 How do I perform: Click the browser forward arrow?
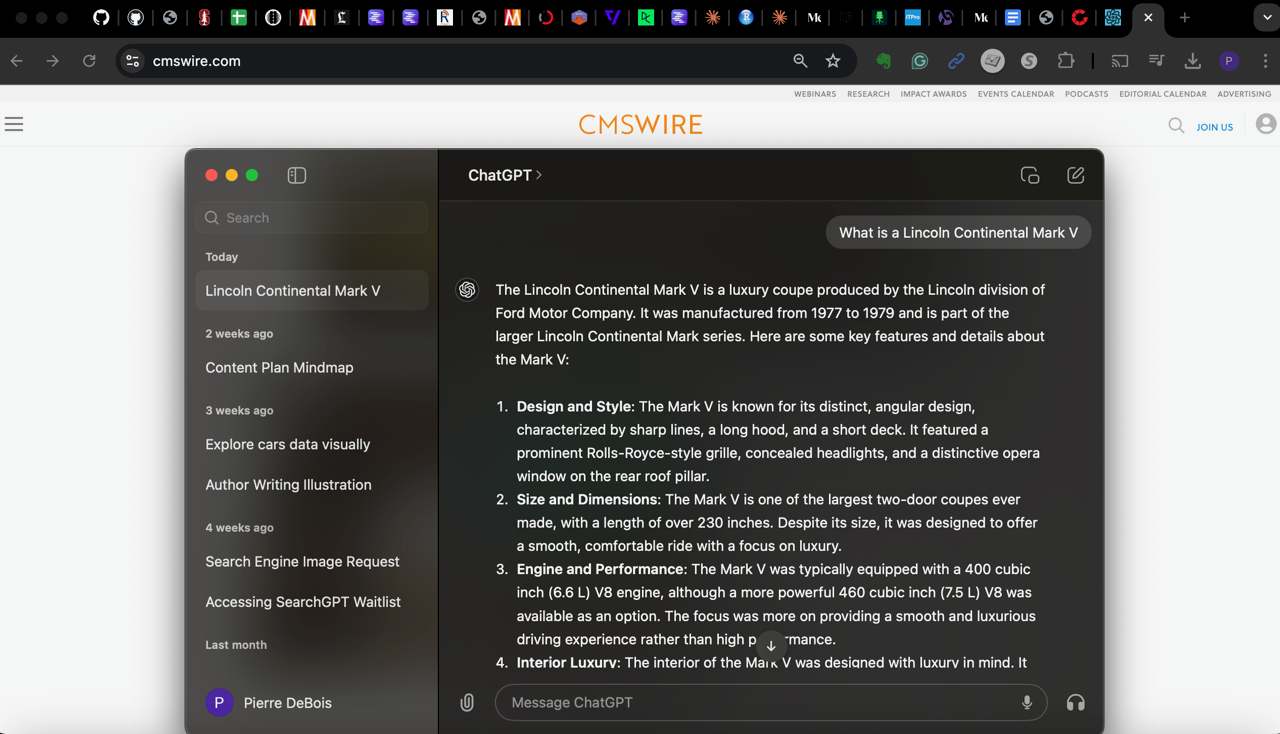(53, 61)
